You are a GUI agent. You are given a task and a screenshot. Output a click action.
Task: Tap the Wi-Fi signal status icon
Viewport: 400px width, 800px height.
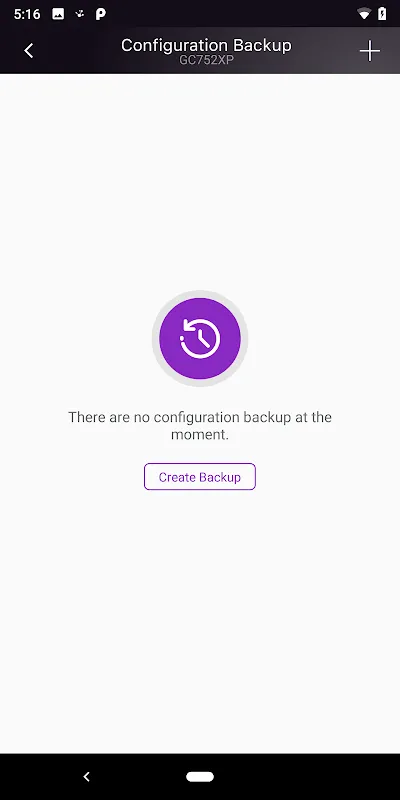pos(364,14)
